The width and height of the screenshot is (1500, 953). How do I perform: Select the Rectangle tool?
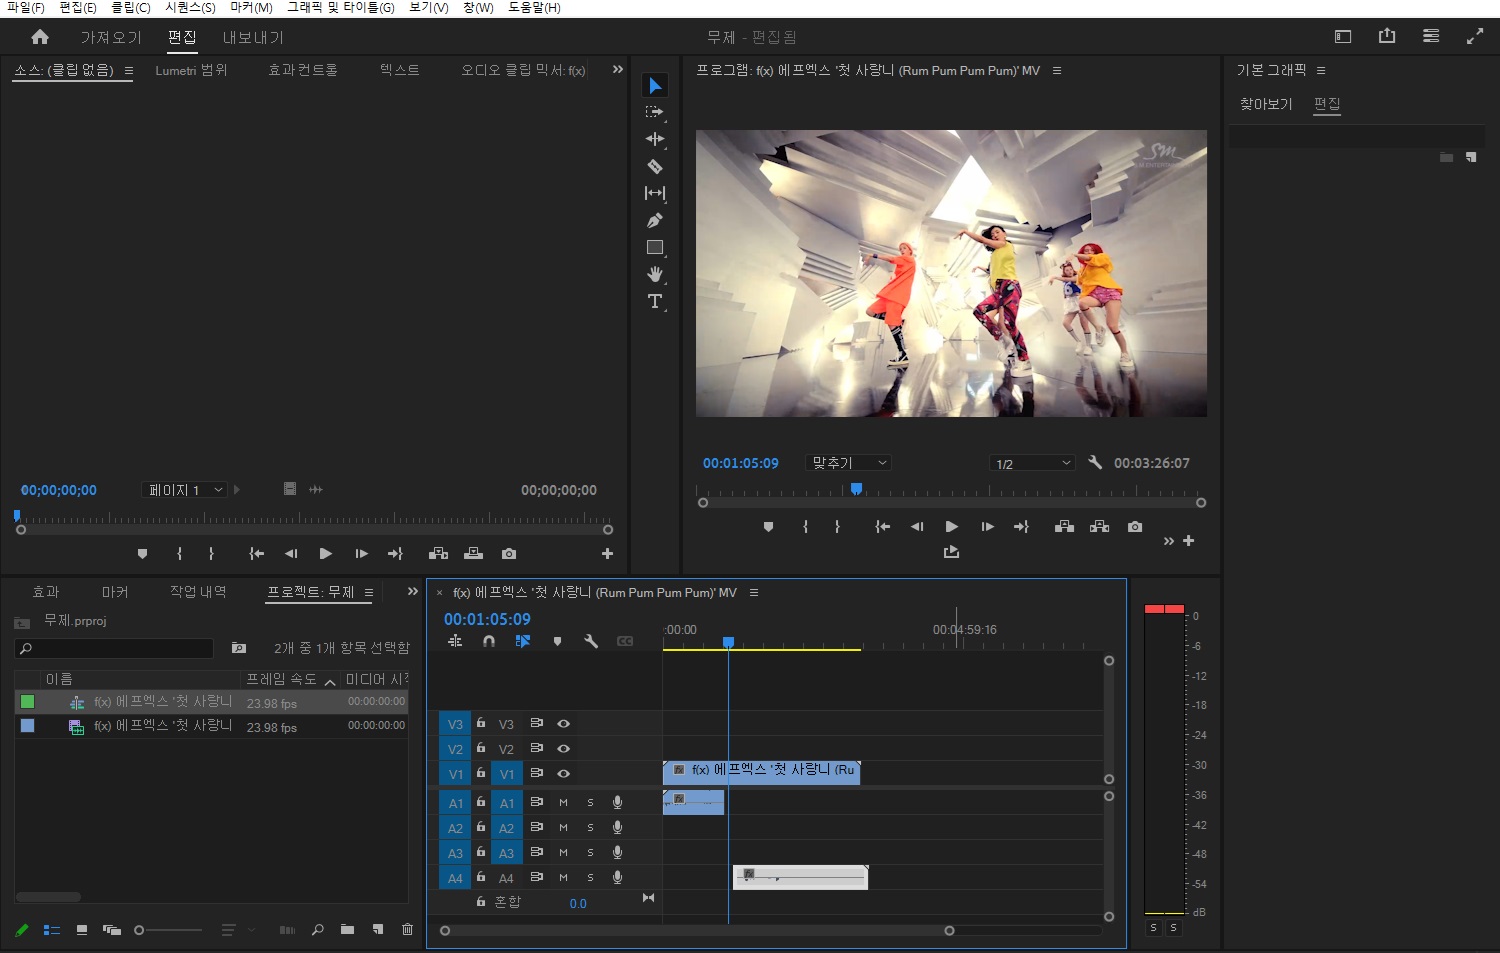click(655, 247)
